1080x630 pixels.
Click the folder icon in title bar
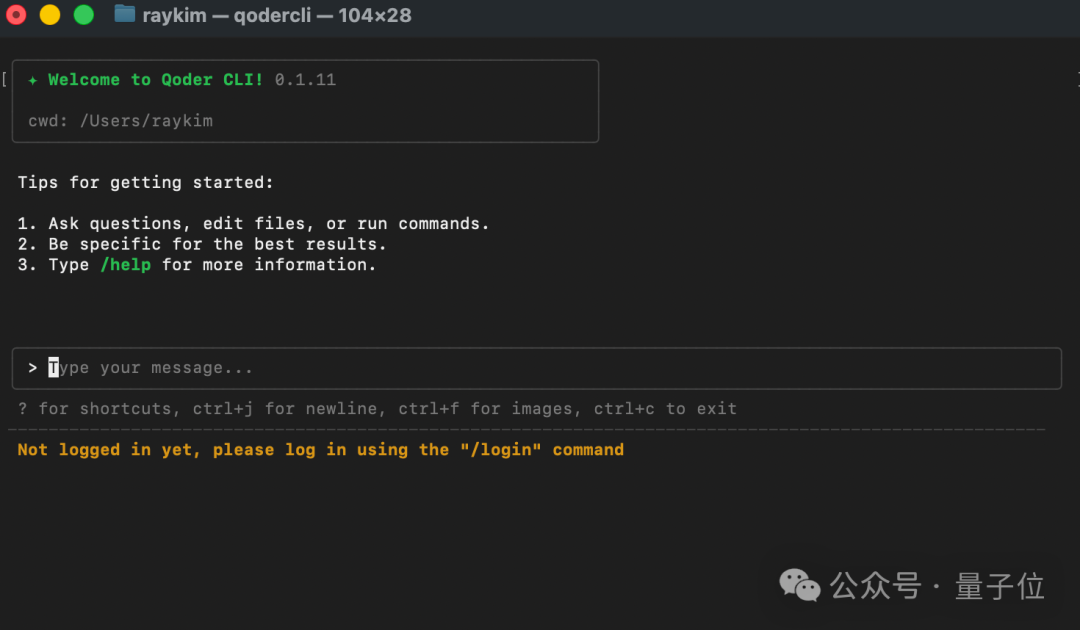point(125,14)
